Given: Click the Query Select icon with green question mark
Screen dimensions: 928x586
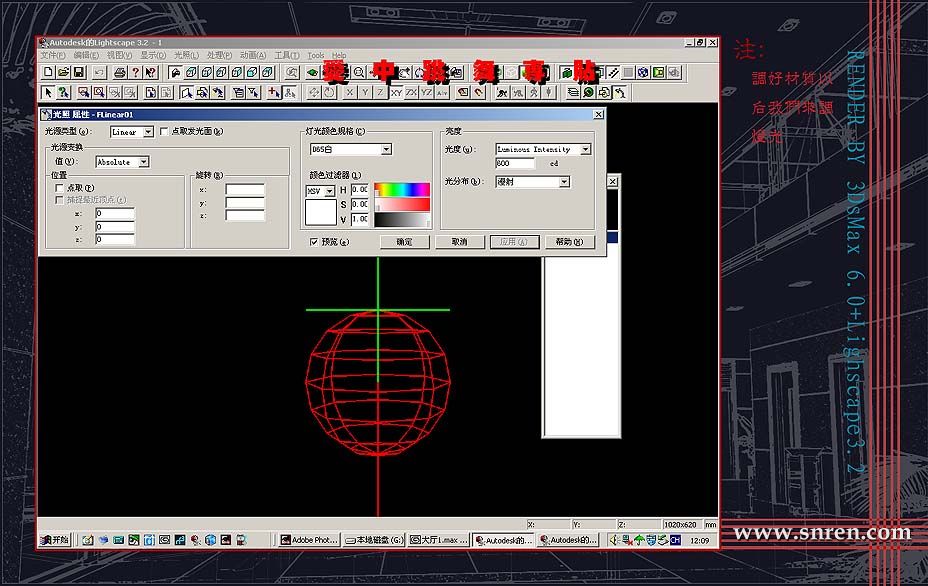Looking at the screenshot, I should pyautogui.click(x=63, y=92).
